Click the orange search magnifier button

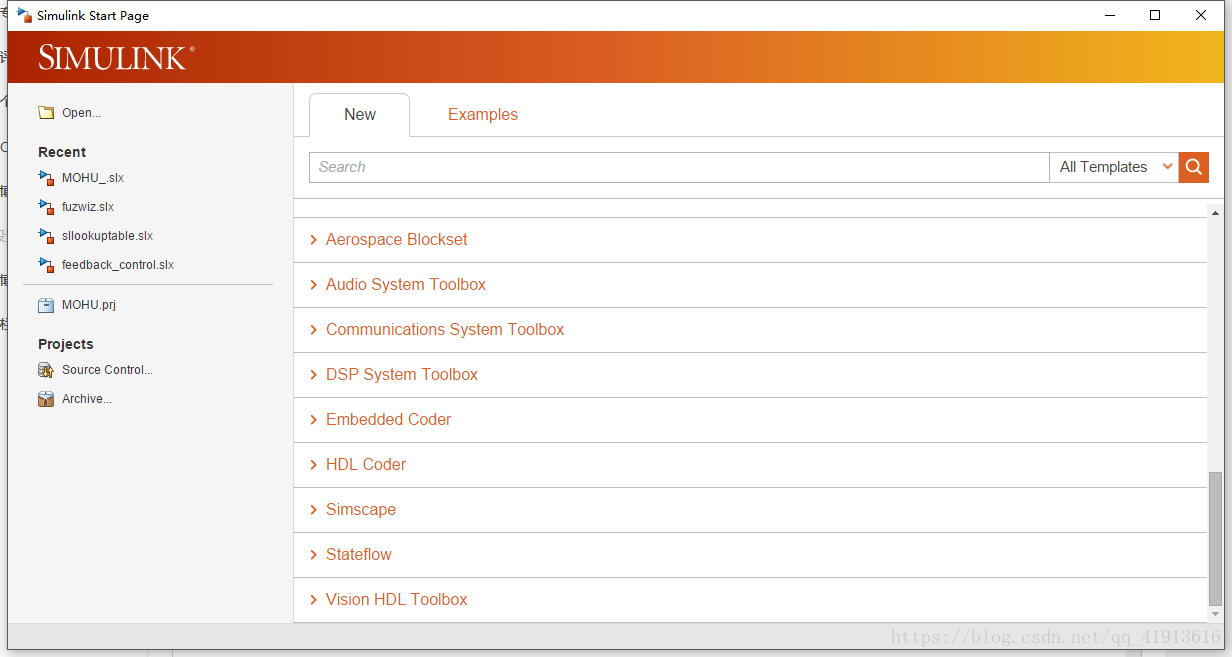tap(1194, 167)
